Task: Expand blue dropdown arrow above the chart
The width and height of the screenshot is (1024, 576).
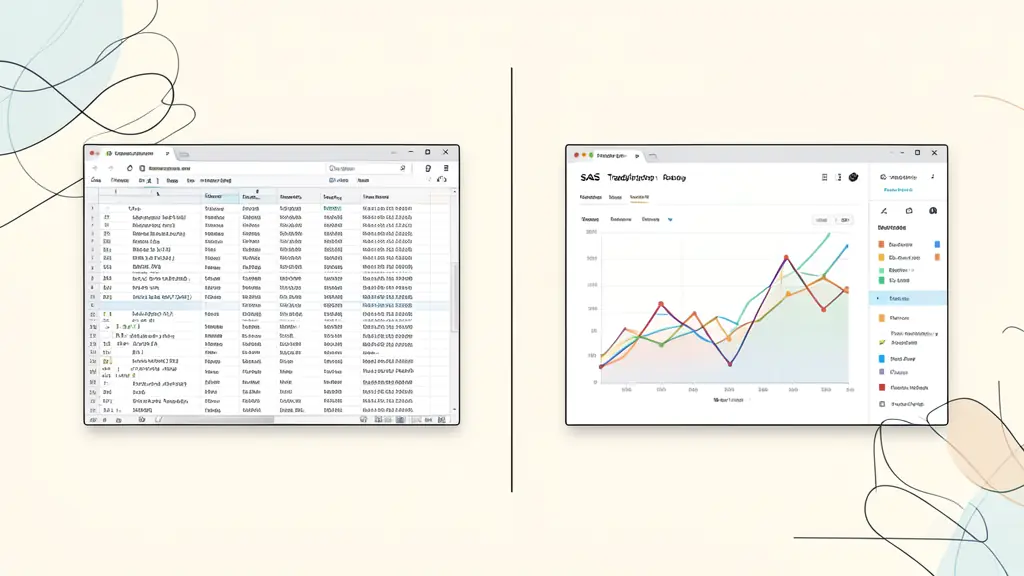Action: (670, 219)
